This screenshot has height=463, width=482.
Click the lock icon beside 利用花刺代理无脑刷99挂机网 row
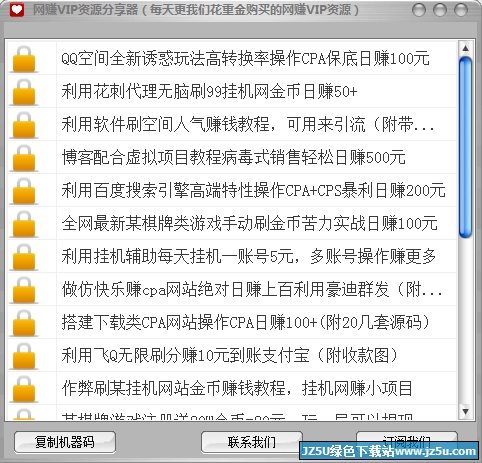coord(24,92)
